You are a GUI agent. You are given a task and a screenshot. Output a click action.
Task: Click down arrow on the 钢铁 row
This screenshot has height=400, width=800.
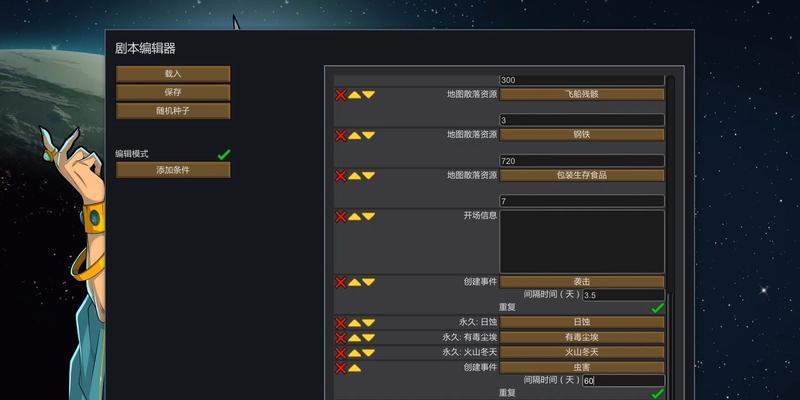point(368,135)
